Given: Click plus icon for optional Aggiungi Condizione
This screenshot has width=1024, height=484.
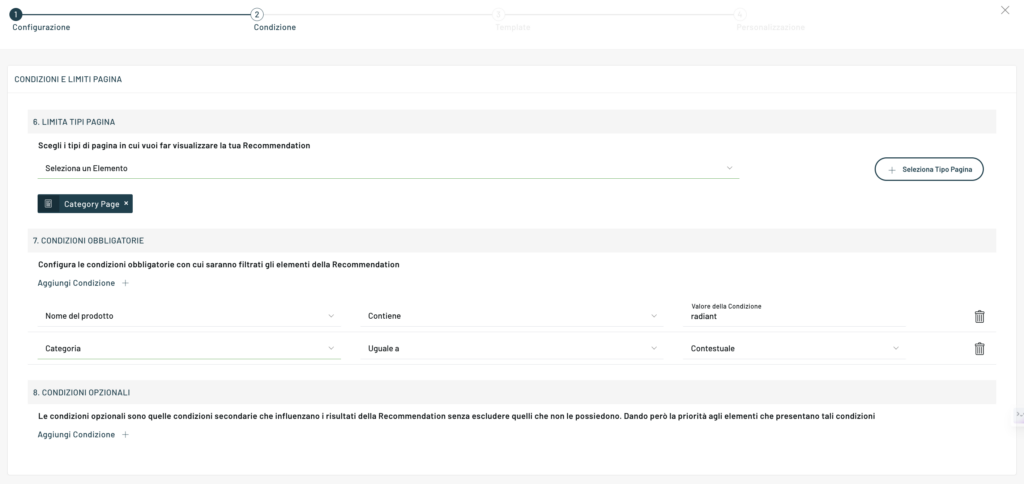Looking at the screenshot, I should [126, 435].
